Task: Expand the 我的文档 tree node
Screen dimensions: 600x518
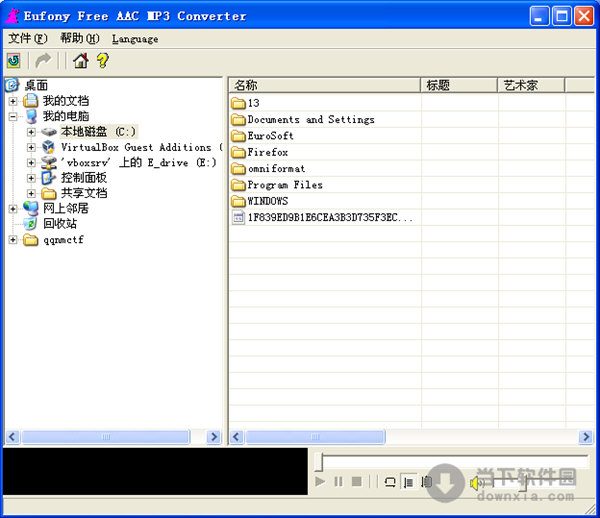Action: coord(13,101)
